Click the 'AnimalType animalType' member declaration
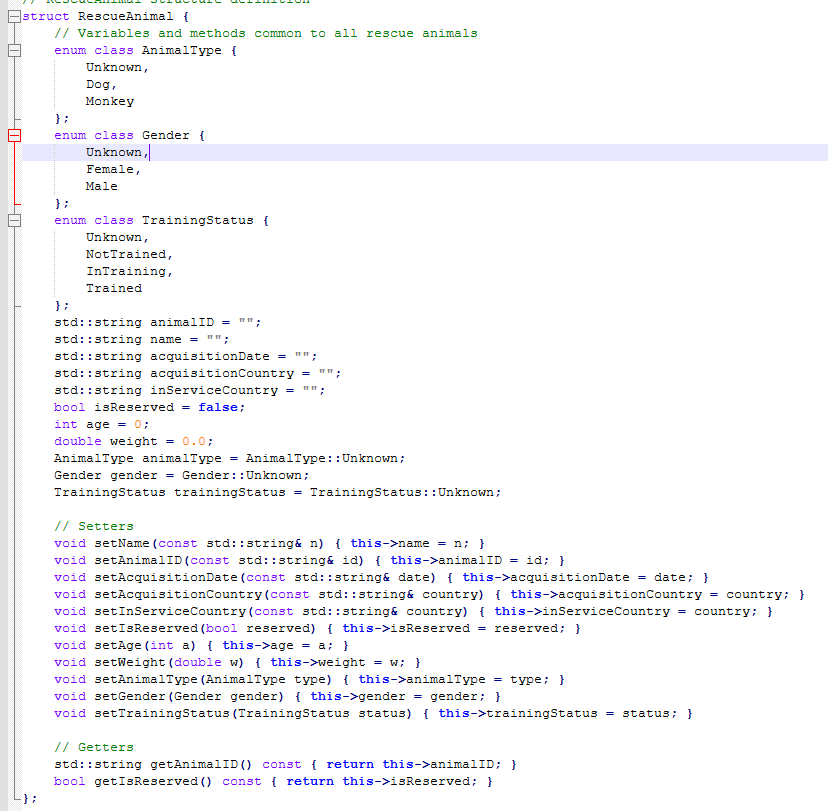Image resolution: width=828 pixels, height=811 pixels. click(229, 458)
